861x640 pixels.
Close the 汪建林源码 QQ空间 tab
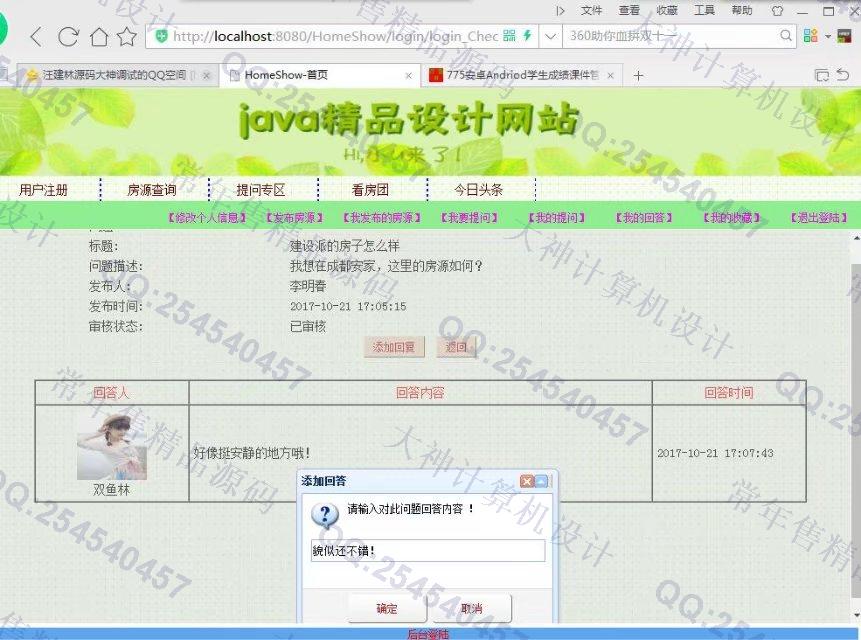pos(206,76)
